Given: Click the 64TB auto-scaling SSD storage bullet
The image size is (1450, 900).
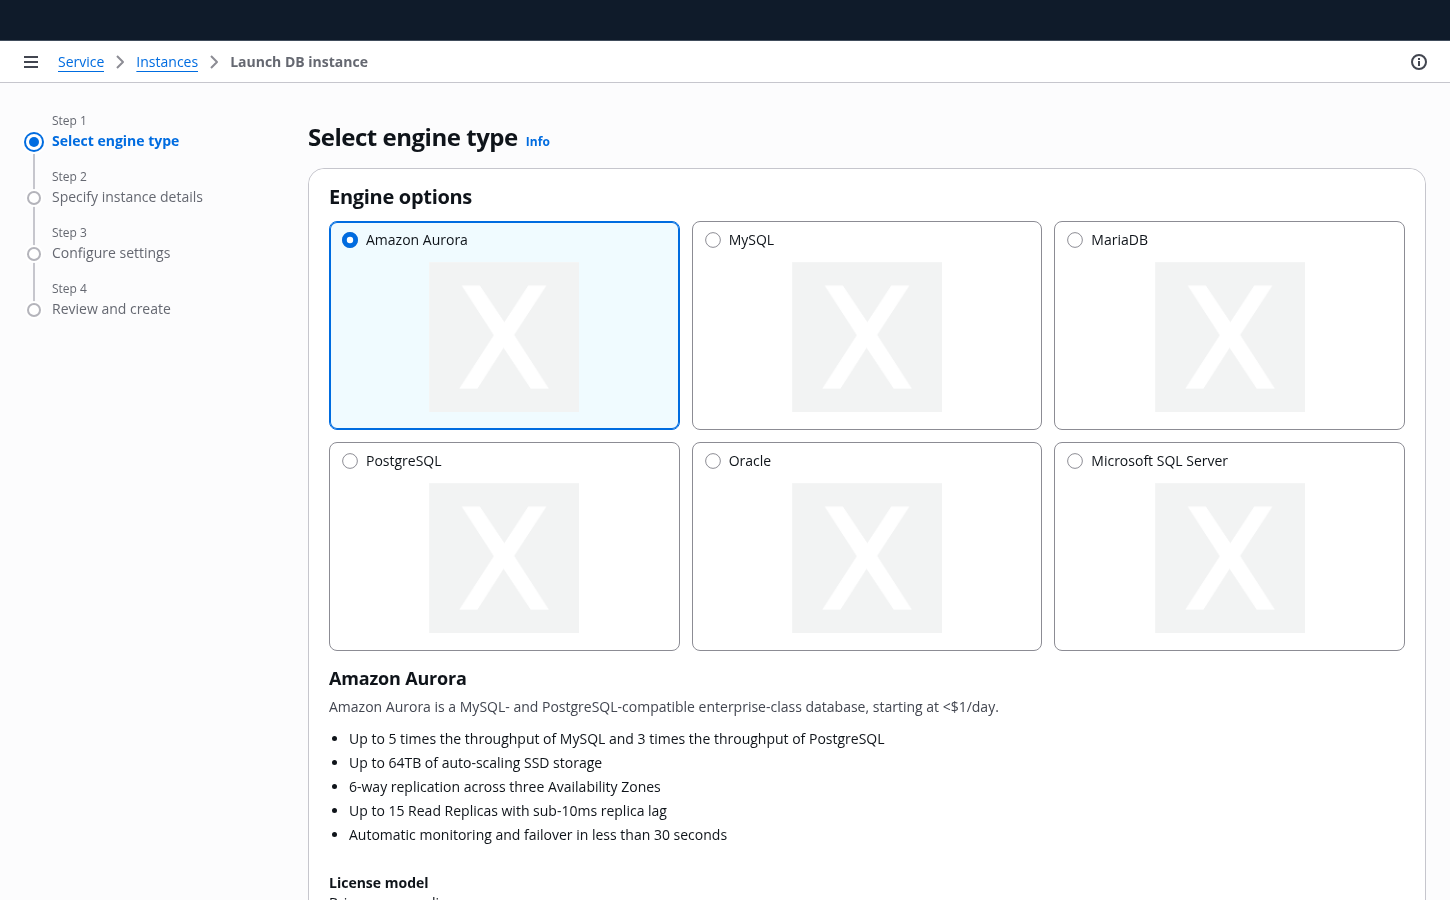Looking at the screenshot, I should pos(475,763).
